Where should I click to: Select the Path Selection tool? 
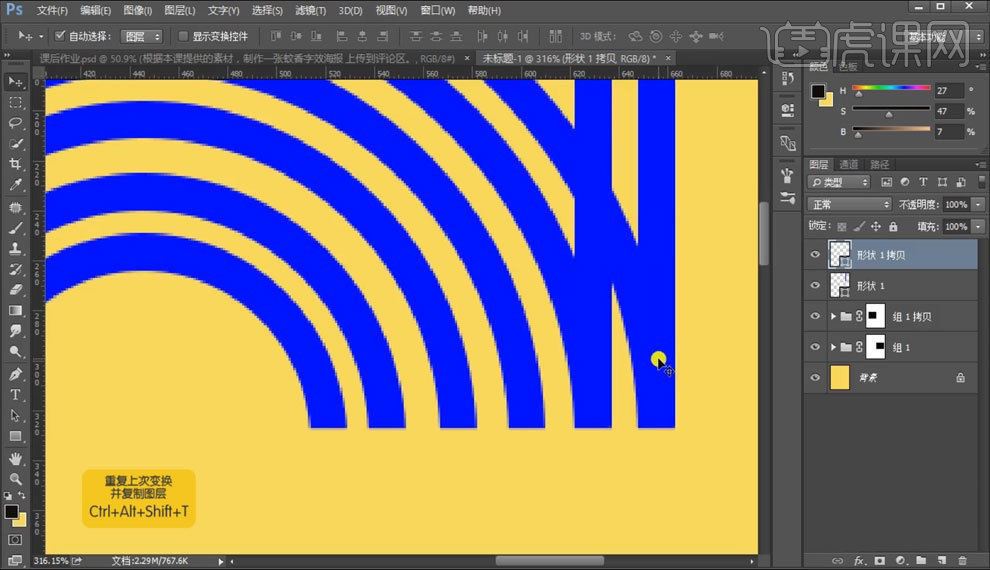click(x=15, y=416)
